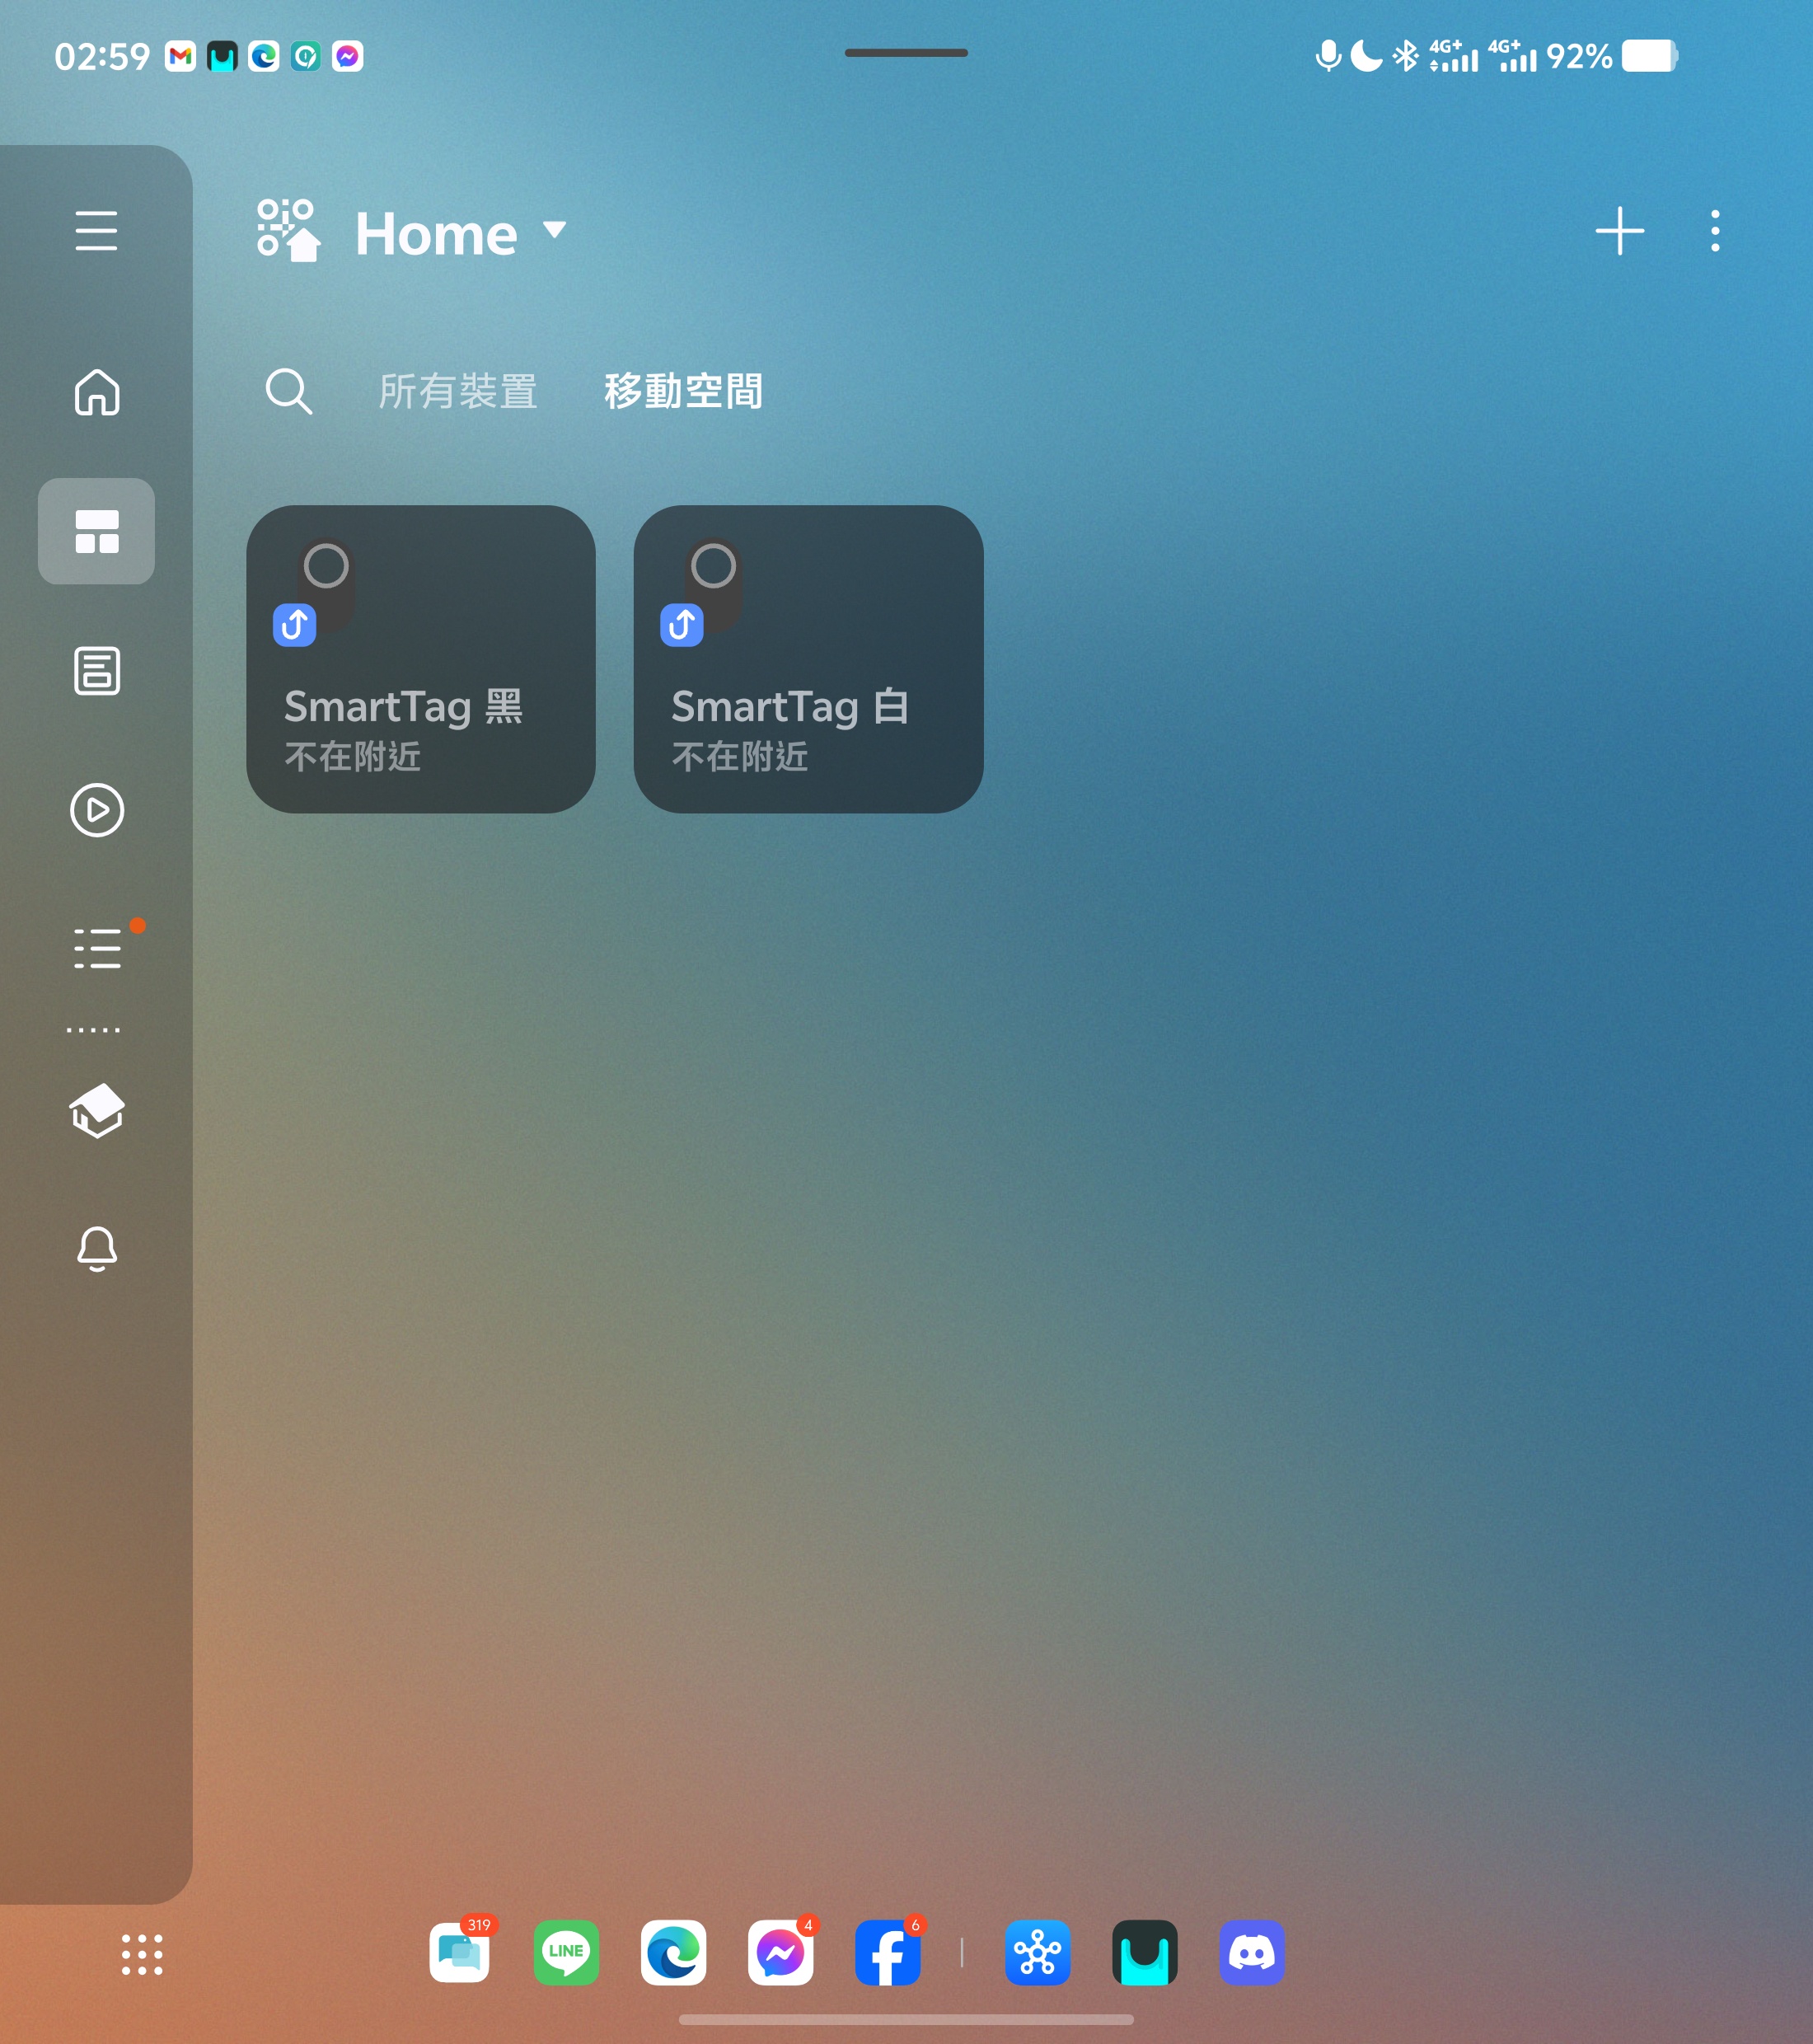This screenshot has width=1813, height=2044.
Task: Launch the LINE app from dock
Action: [x=566, y=1952]
